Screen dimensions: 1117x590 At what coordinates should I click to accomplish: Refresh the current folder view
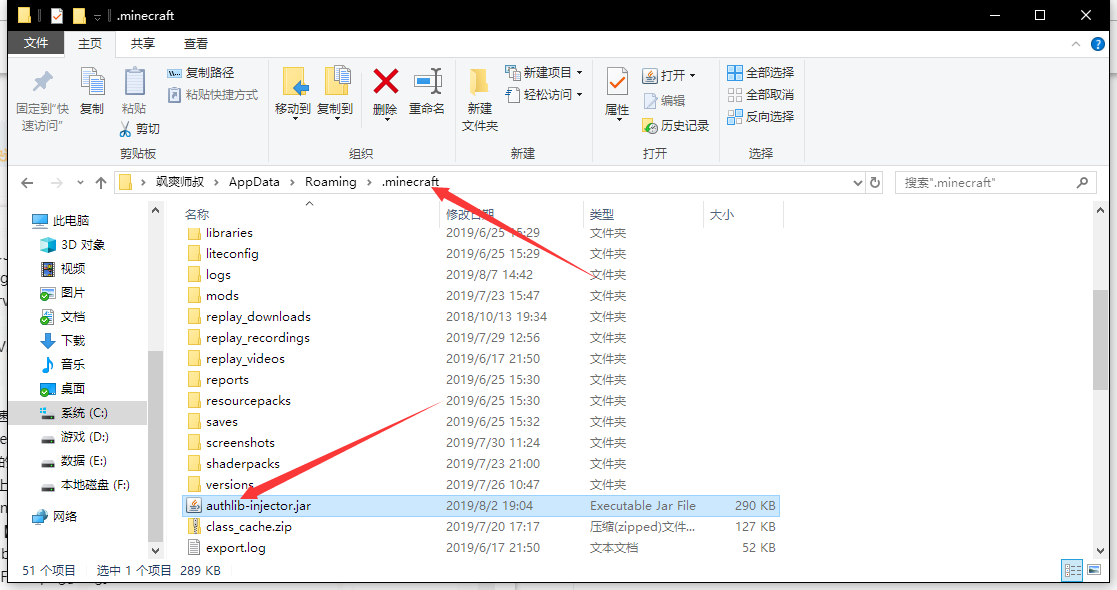(x=875, y=183)
